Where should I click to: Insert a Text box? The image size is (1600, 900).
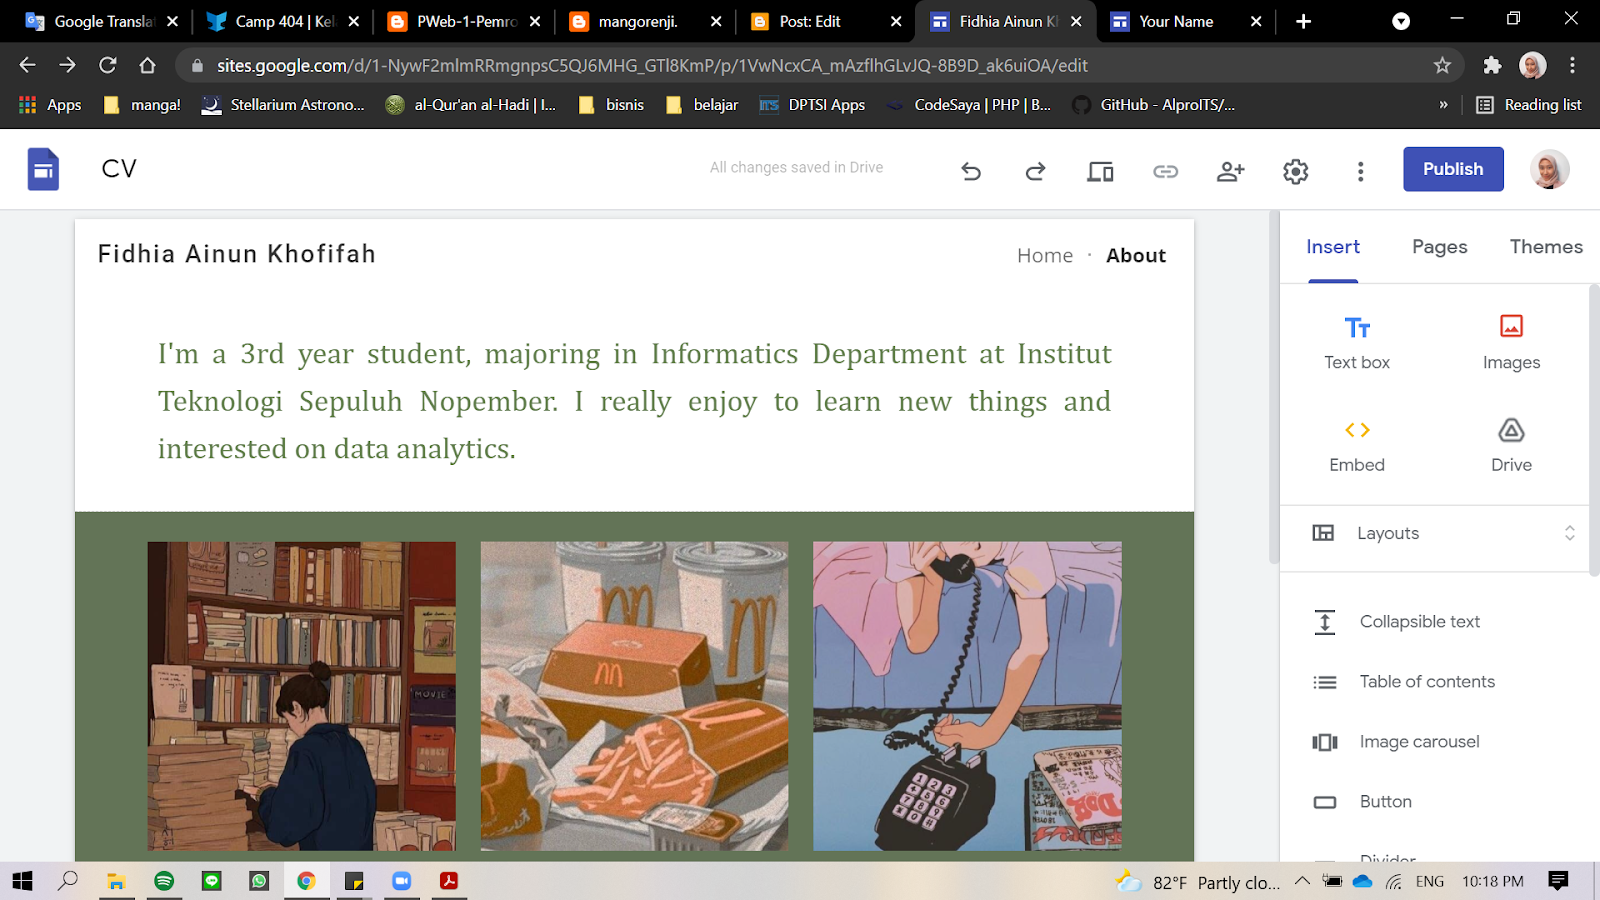[x=1357, y=342]
